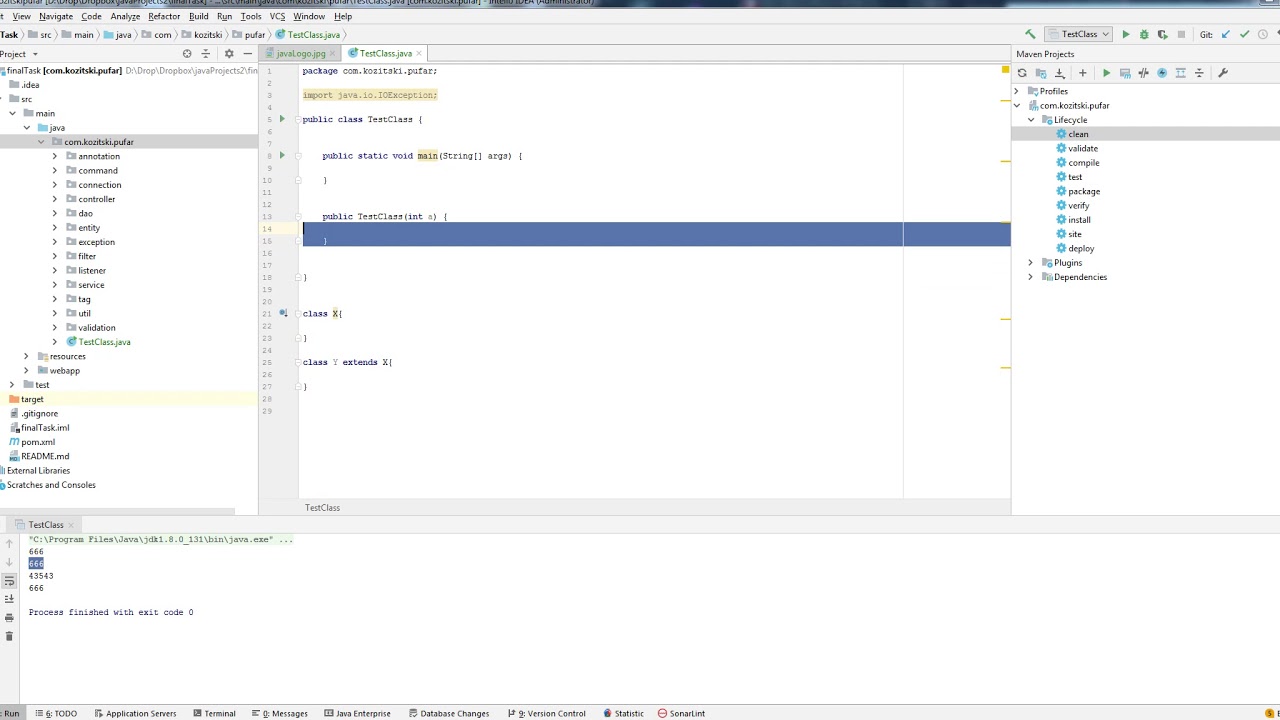Image resolution: width=1280 pixels, height=720 pixels.
Task: Toggle skip tests mode lightning icon
Action: 1162,73
